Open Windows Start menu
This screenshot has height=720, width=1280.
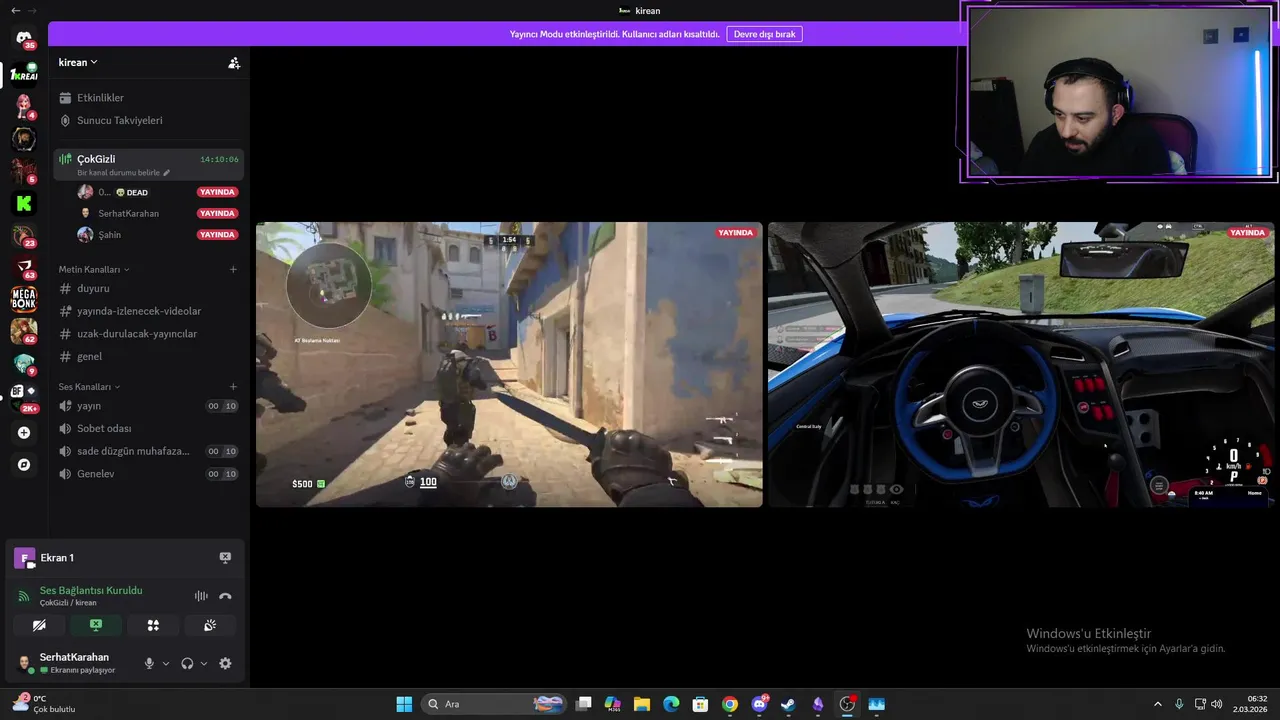(404, 704)
